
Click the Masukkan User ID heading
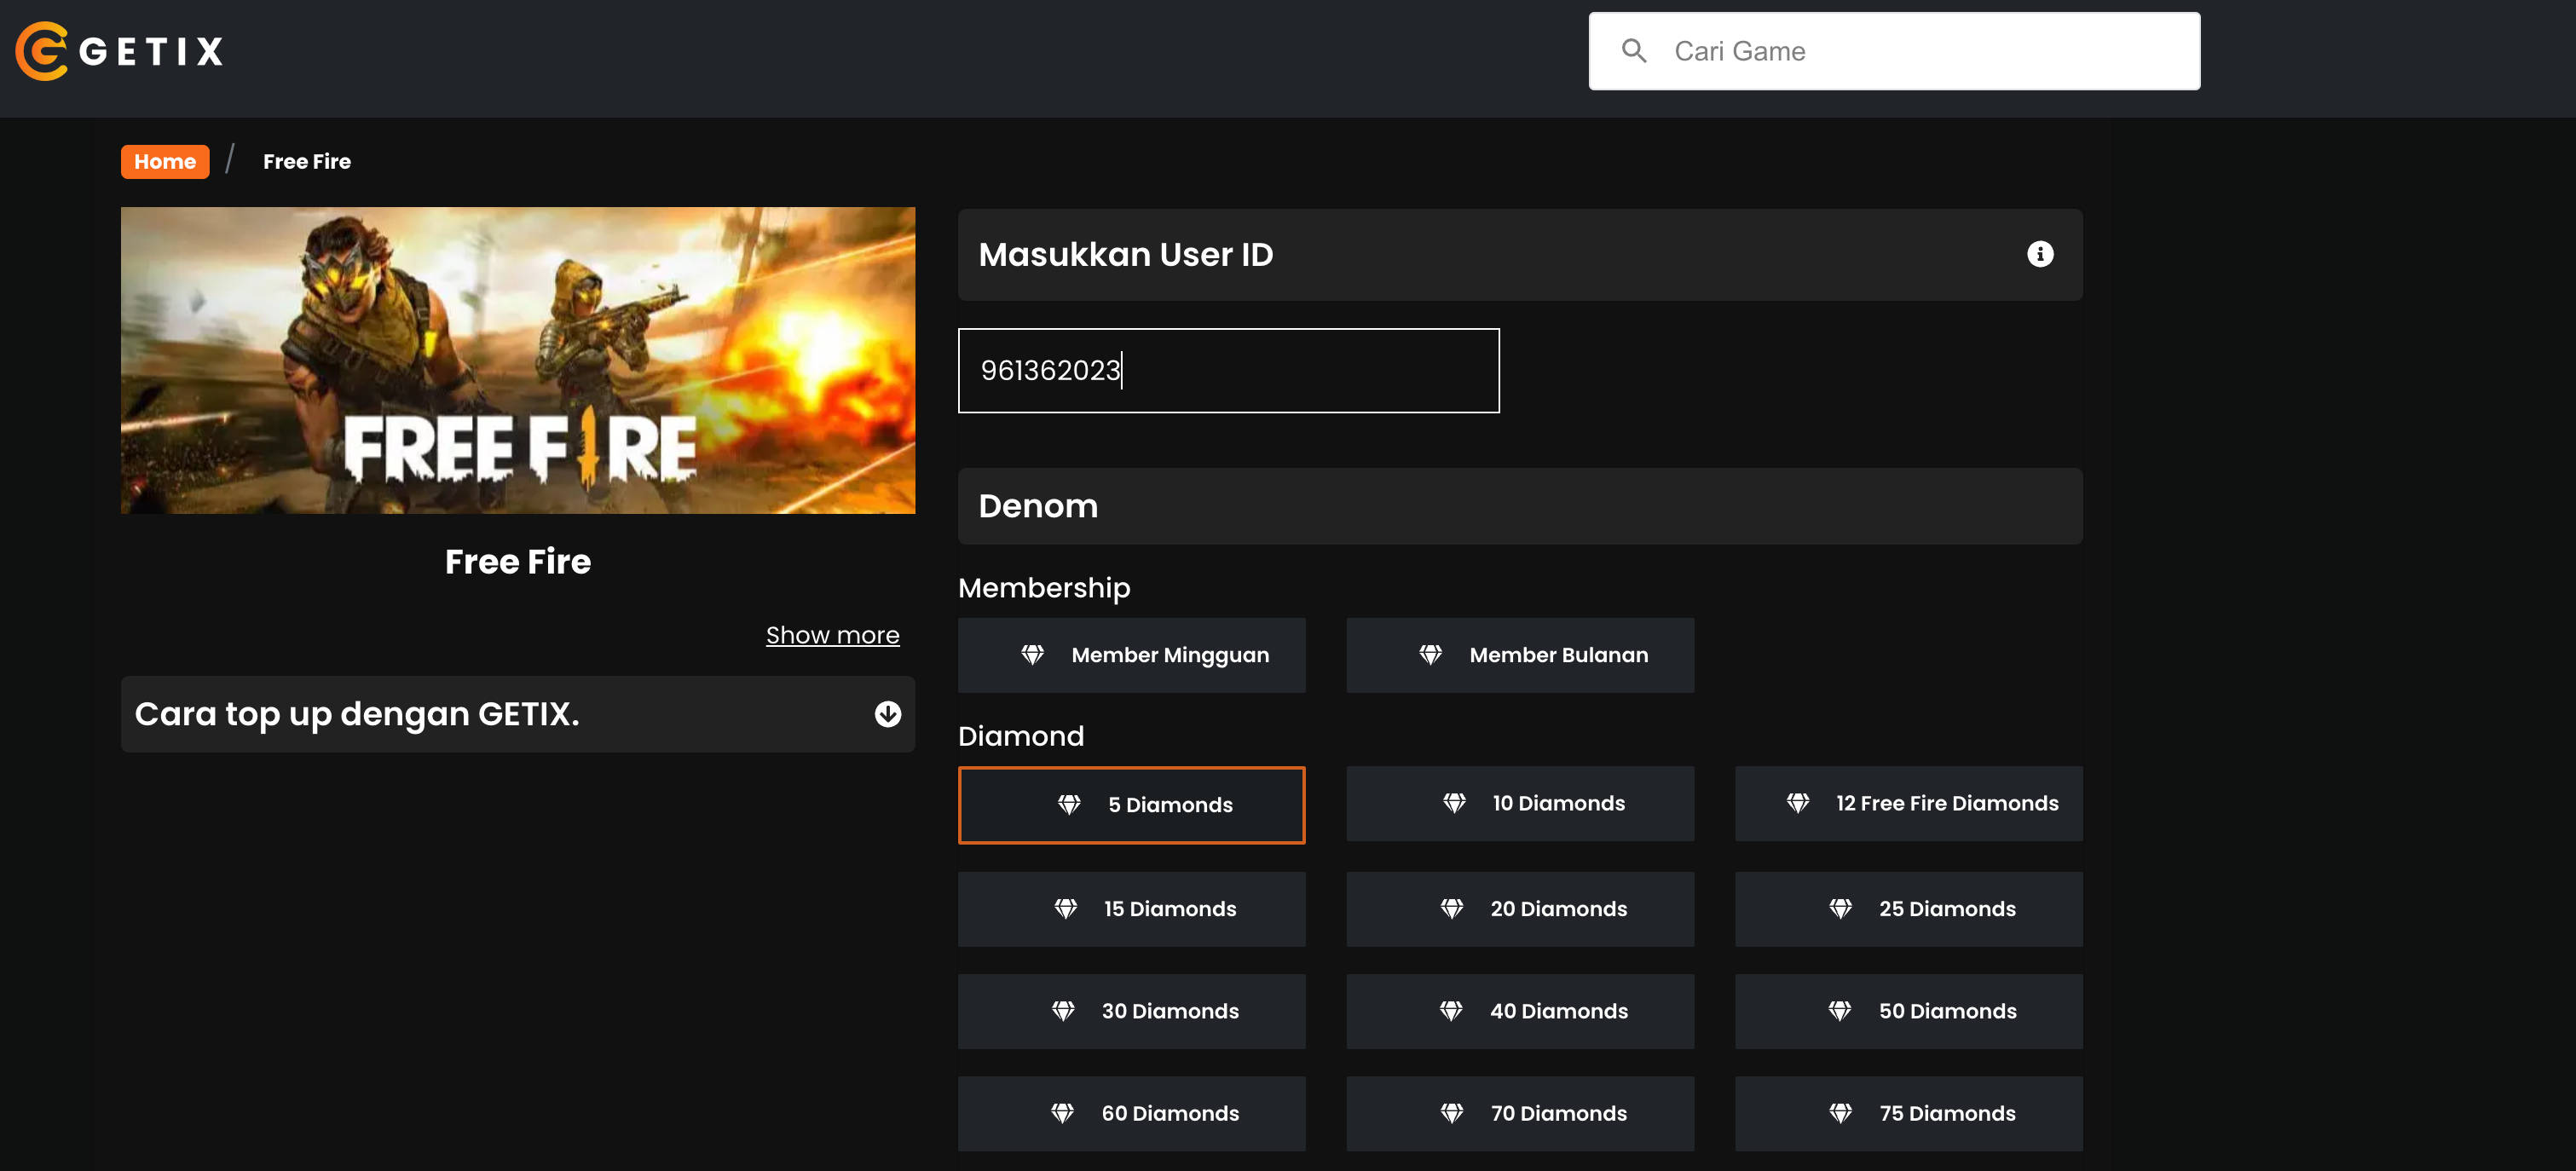coord(1126,254)
